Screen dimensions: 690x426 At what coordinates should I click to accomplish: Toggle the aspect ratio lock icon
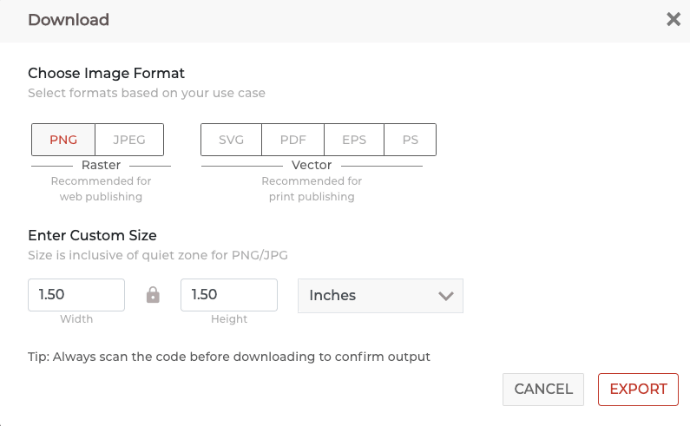(153, 295)
